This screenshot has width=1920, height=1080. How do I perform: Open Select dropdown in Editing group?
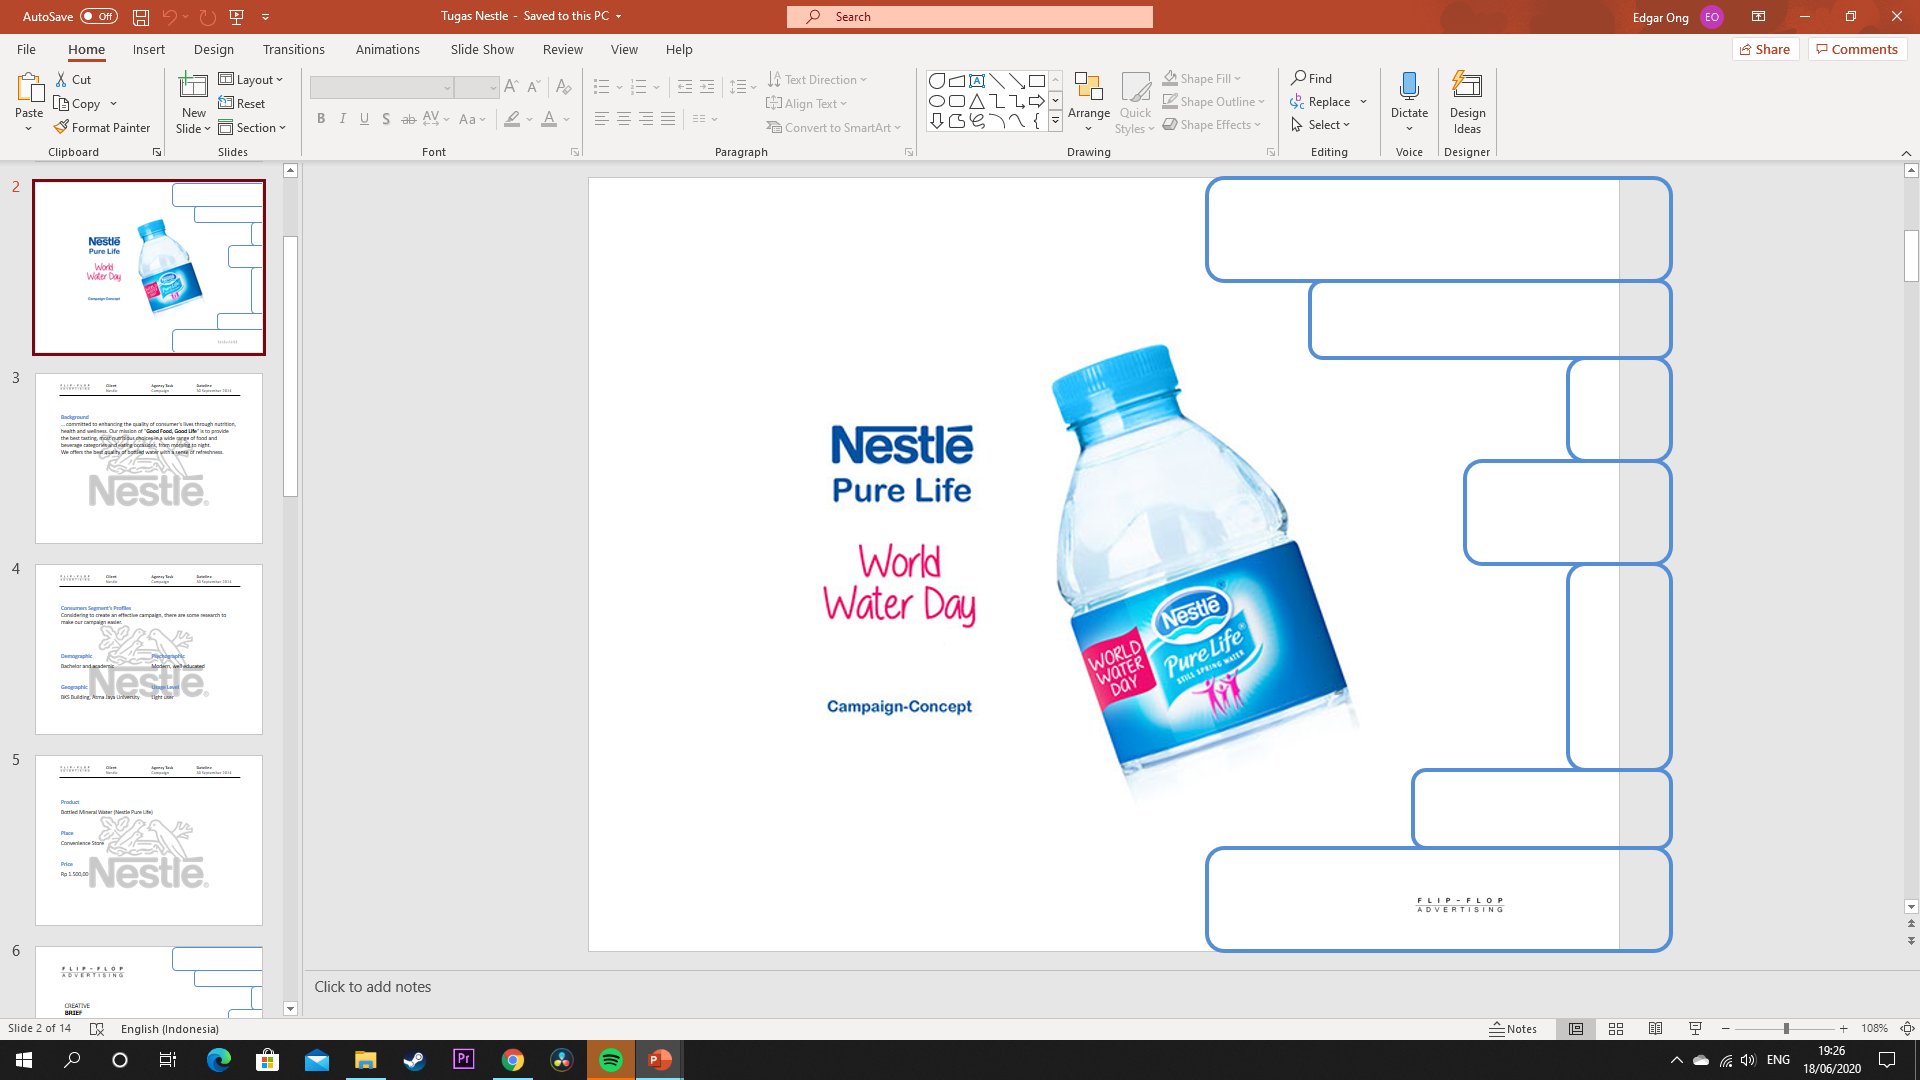pyautogui.click(x=1320, y=125)
